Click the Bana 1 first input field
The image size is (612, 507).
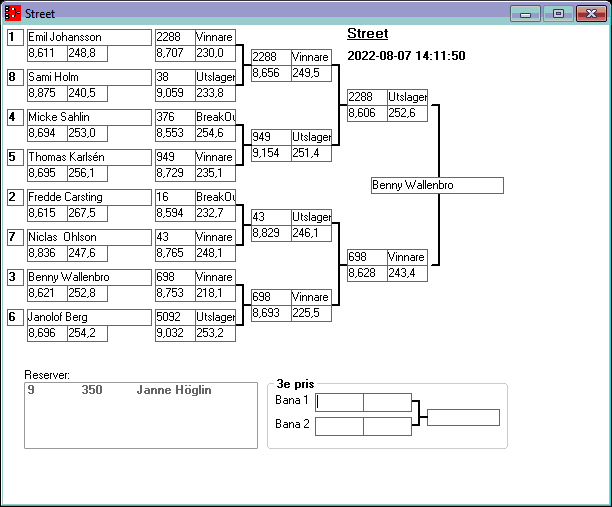click(339, 402)
